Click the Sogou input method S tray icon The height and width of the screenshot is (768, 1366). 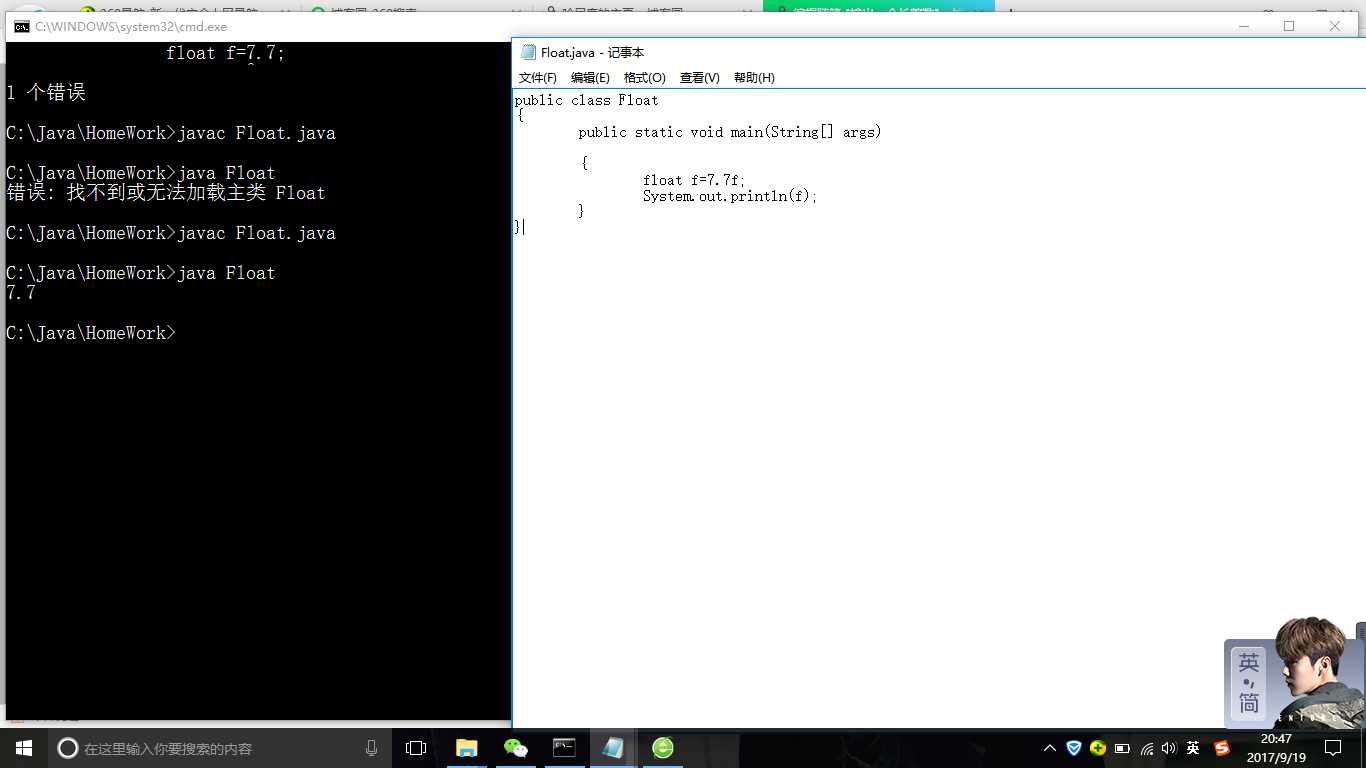[1221, 748]
